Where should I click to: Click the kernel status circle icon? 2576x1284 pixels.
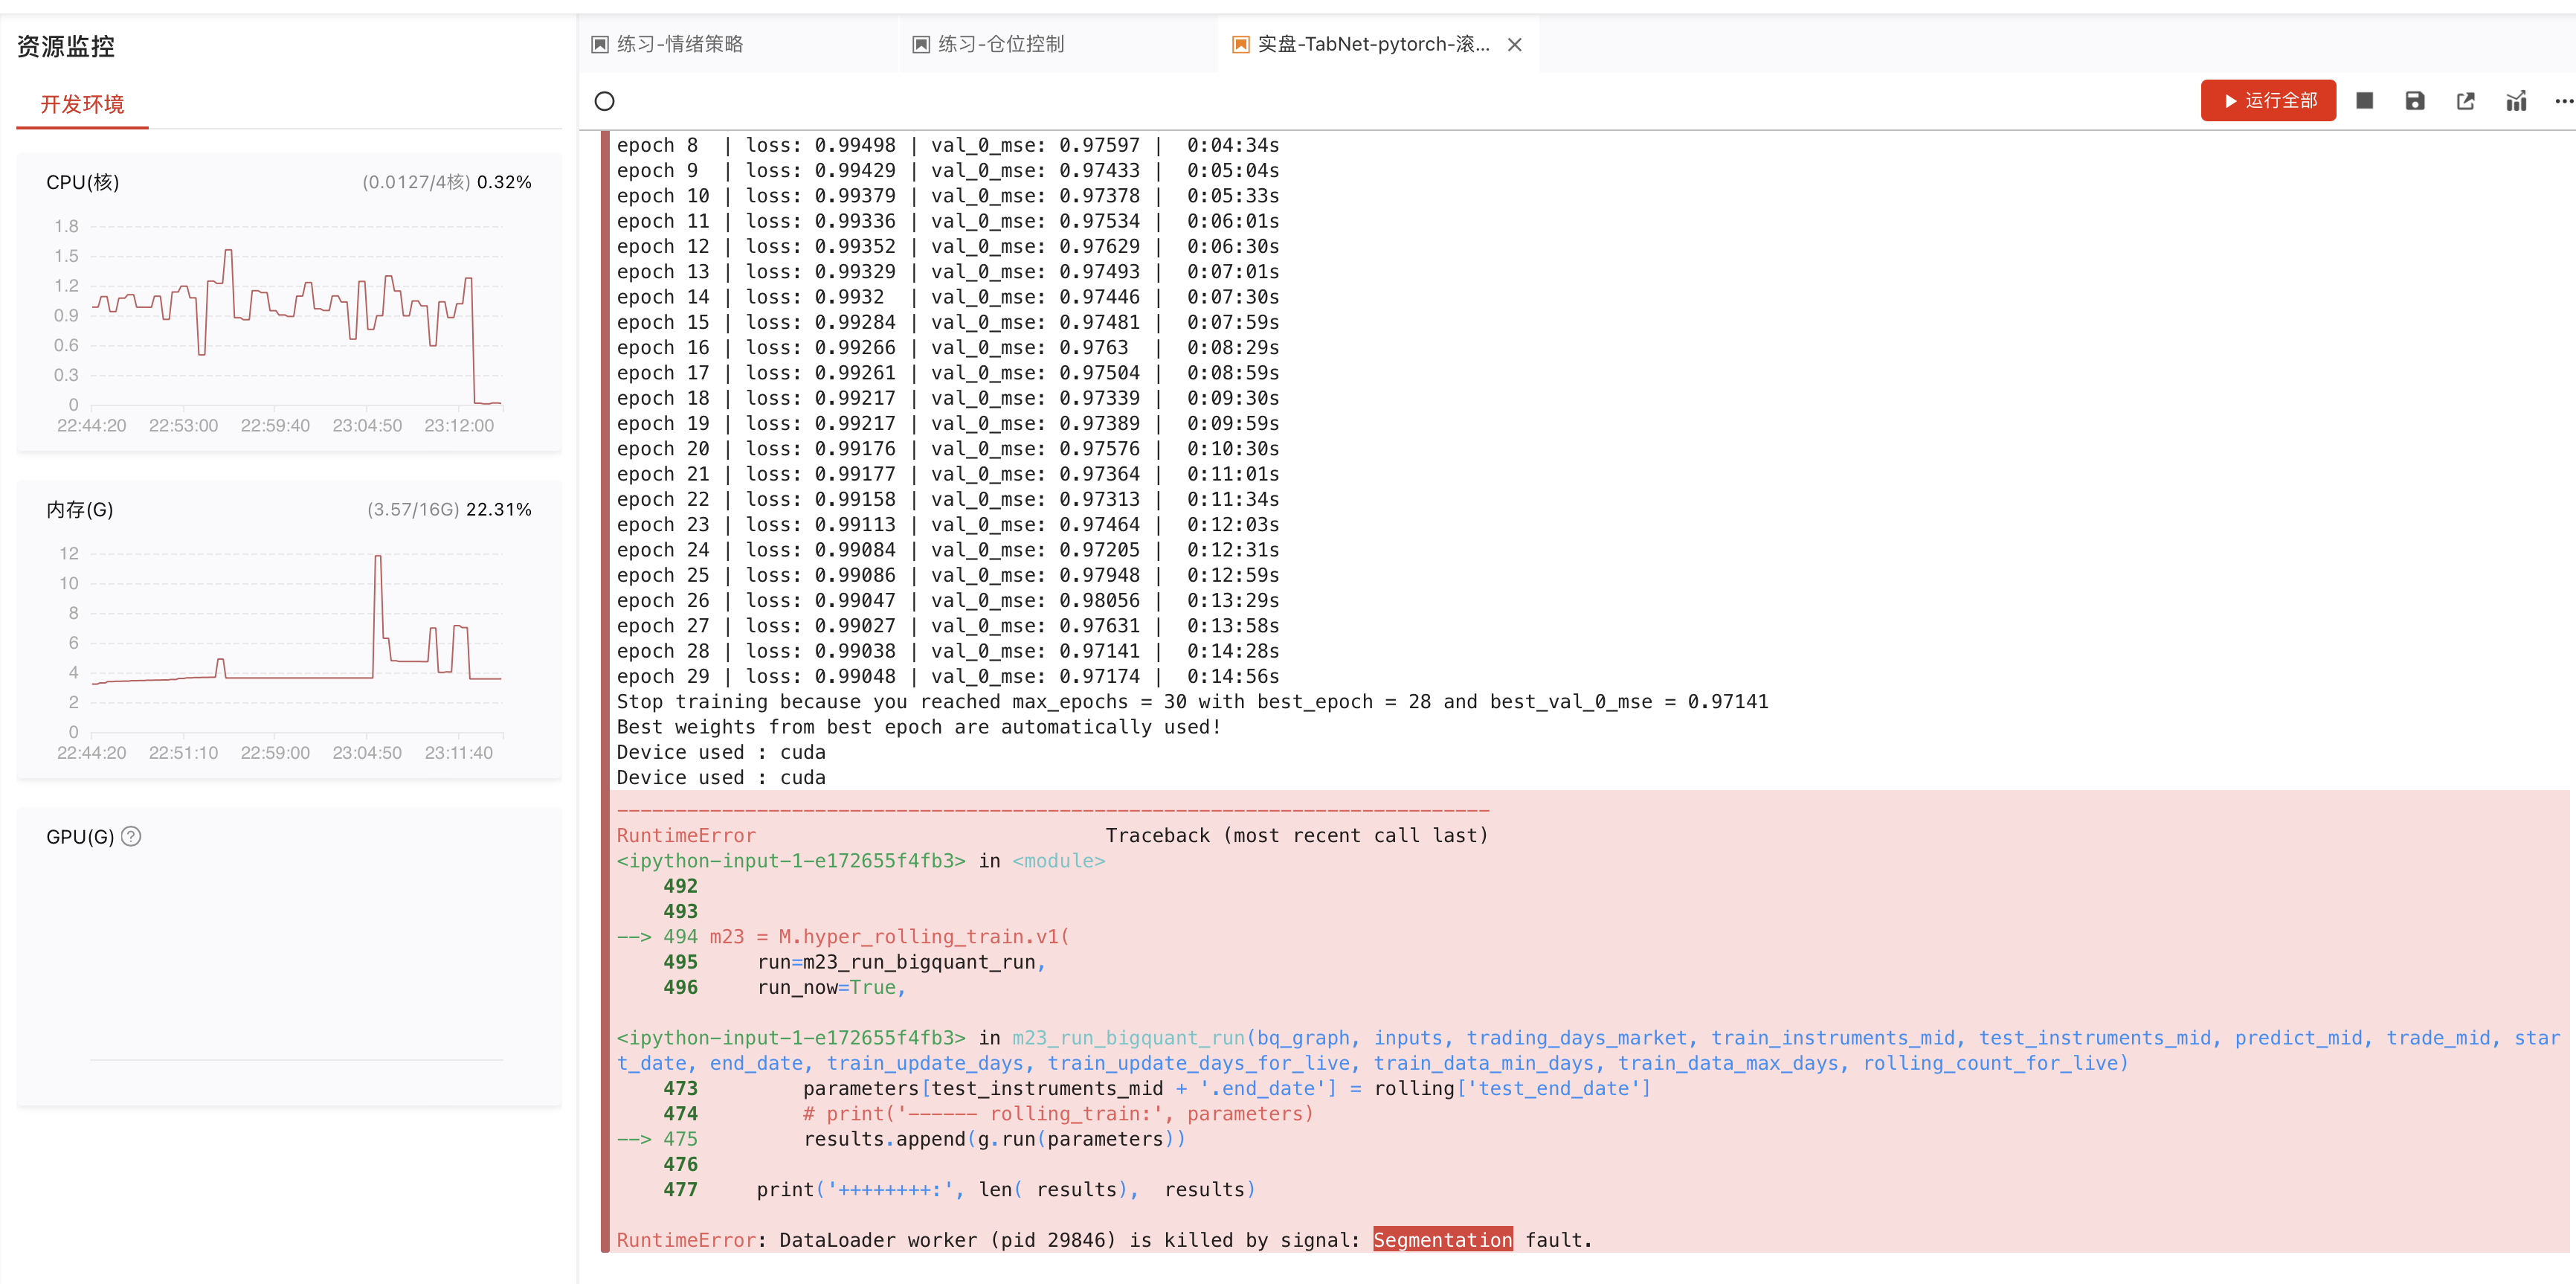tap(604, 101)
